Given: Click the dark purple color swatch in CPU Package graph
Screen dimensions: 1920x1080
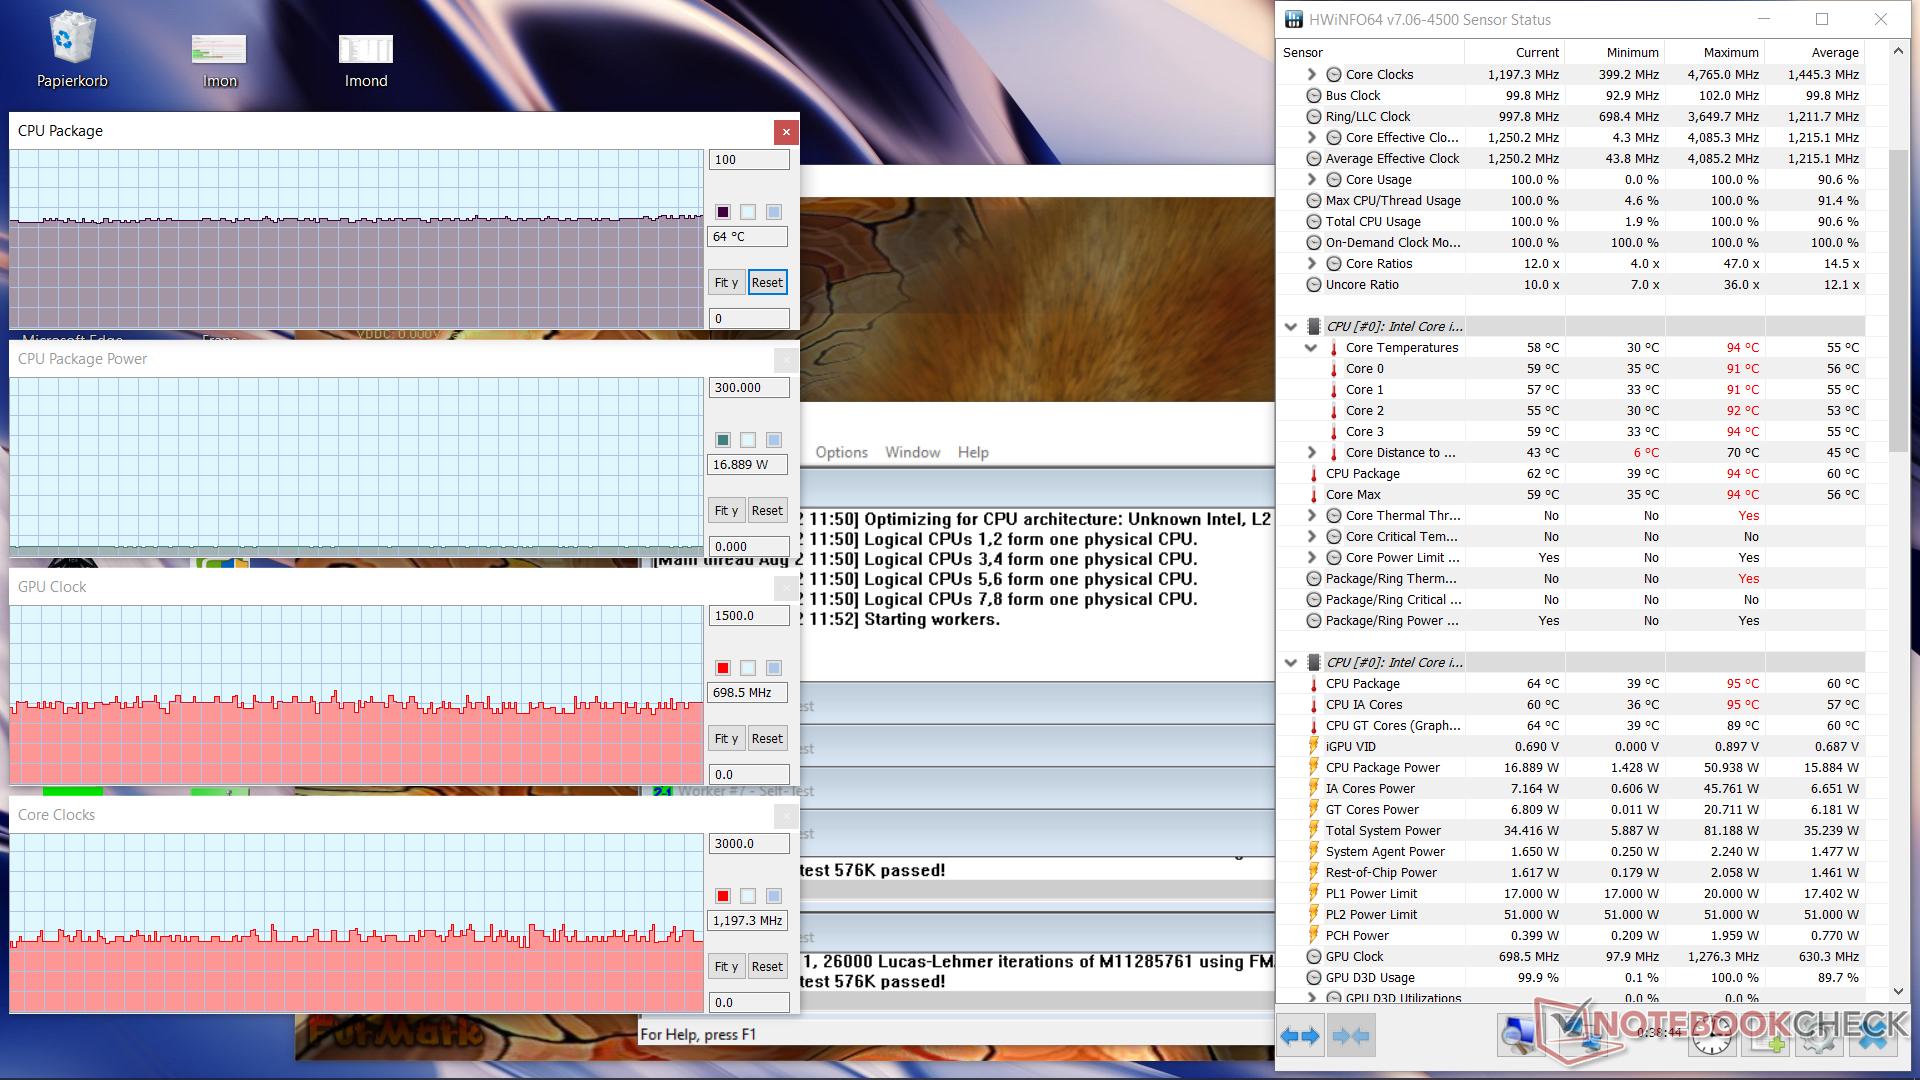Looking at the screenshot, I should coord(723,212).
